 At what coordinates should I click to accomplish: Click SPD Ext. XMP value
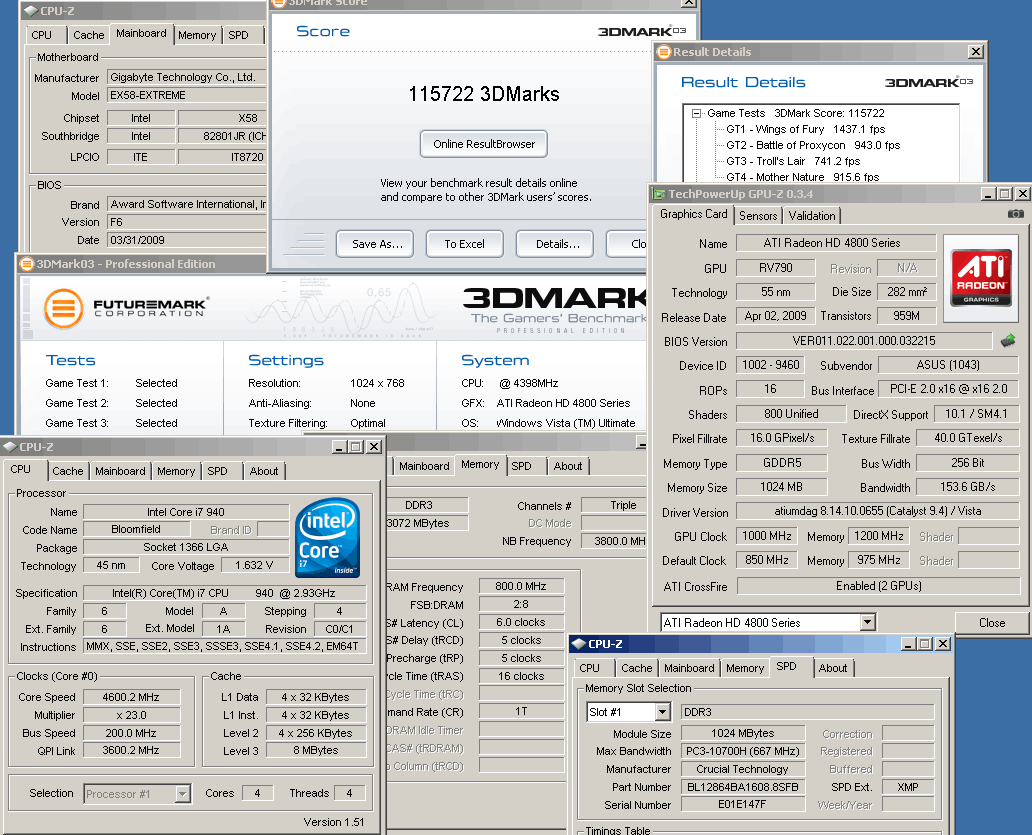(908, 787)
